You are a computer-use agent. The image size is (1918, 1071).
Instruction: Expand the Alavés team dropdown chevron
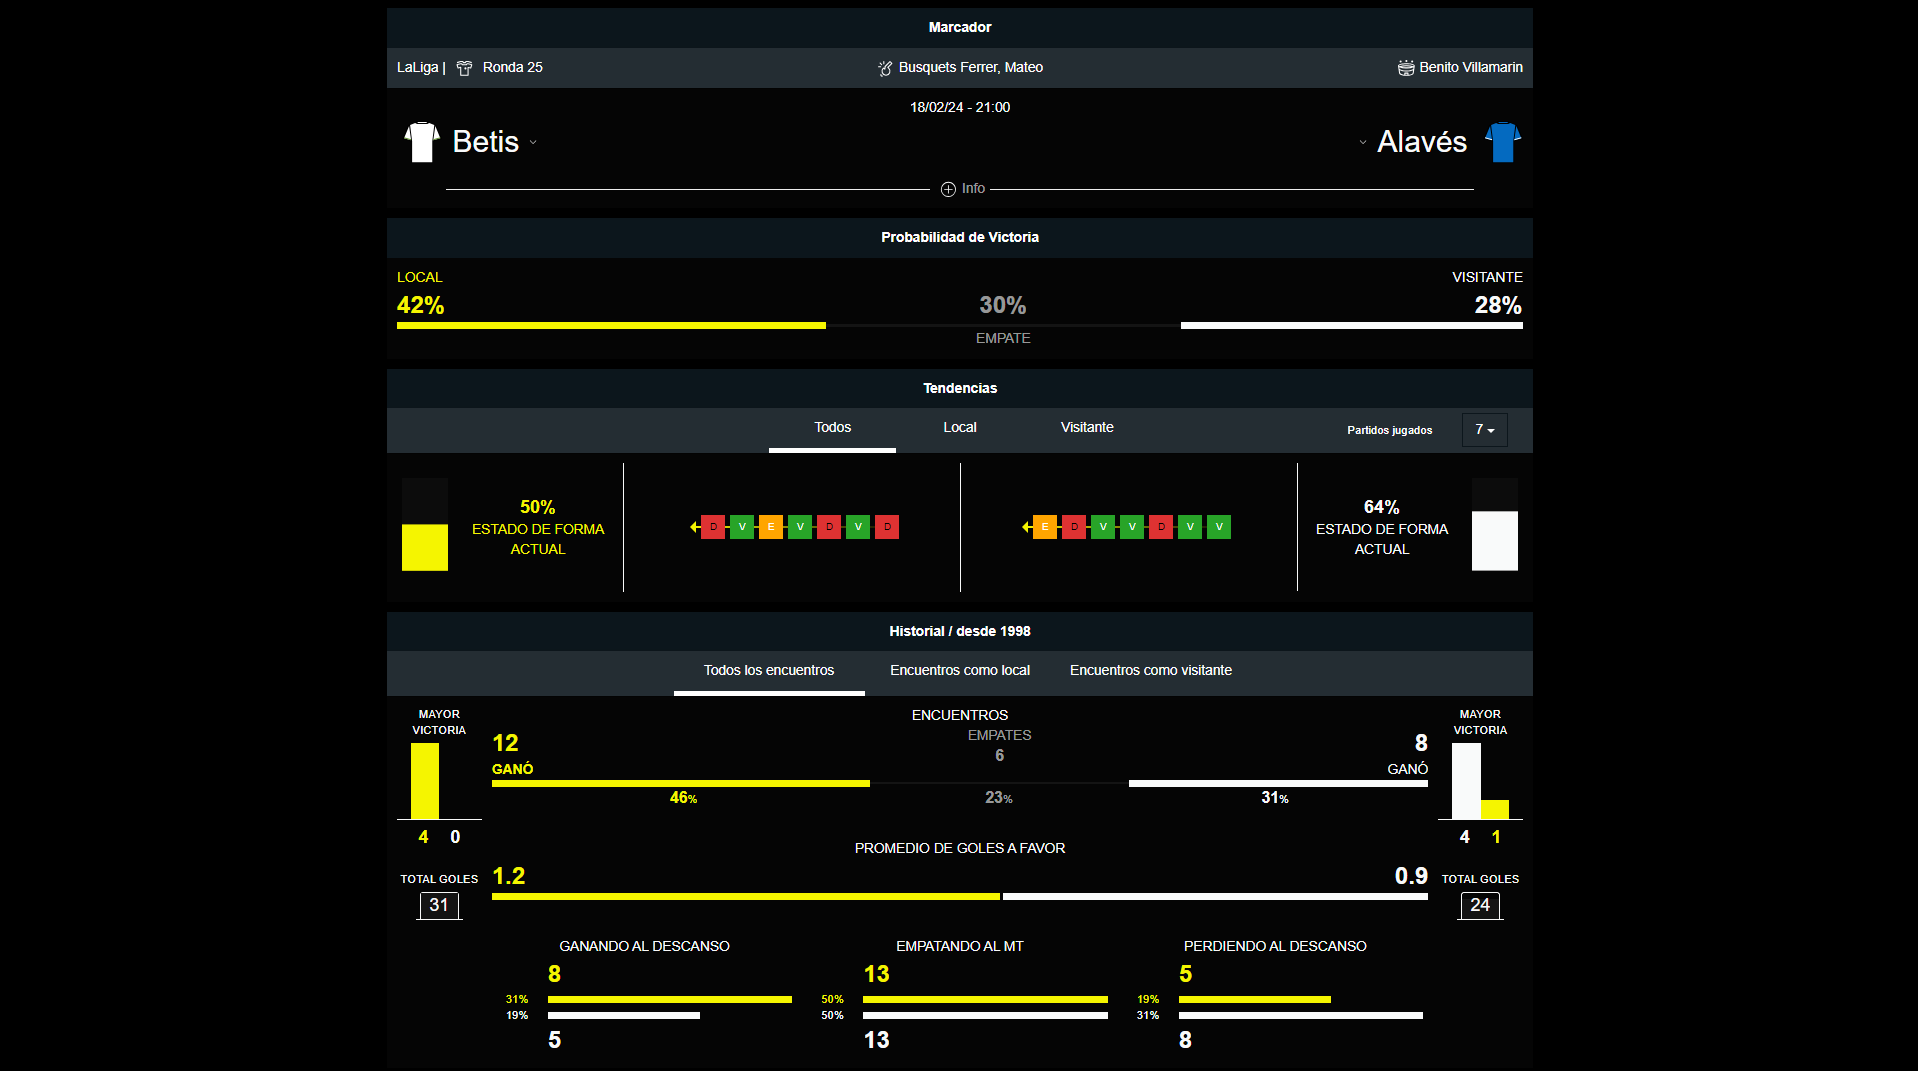pos(1363,142)
